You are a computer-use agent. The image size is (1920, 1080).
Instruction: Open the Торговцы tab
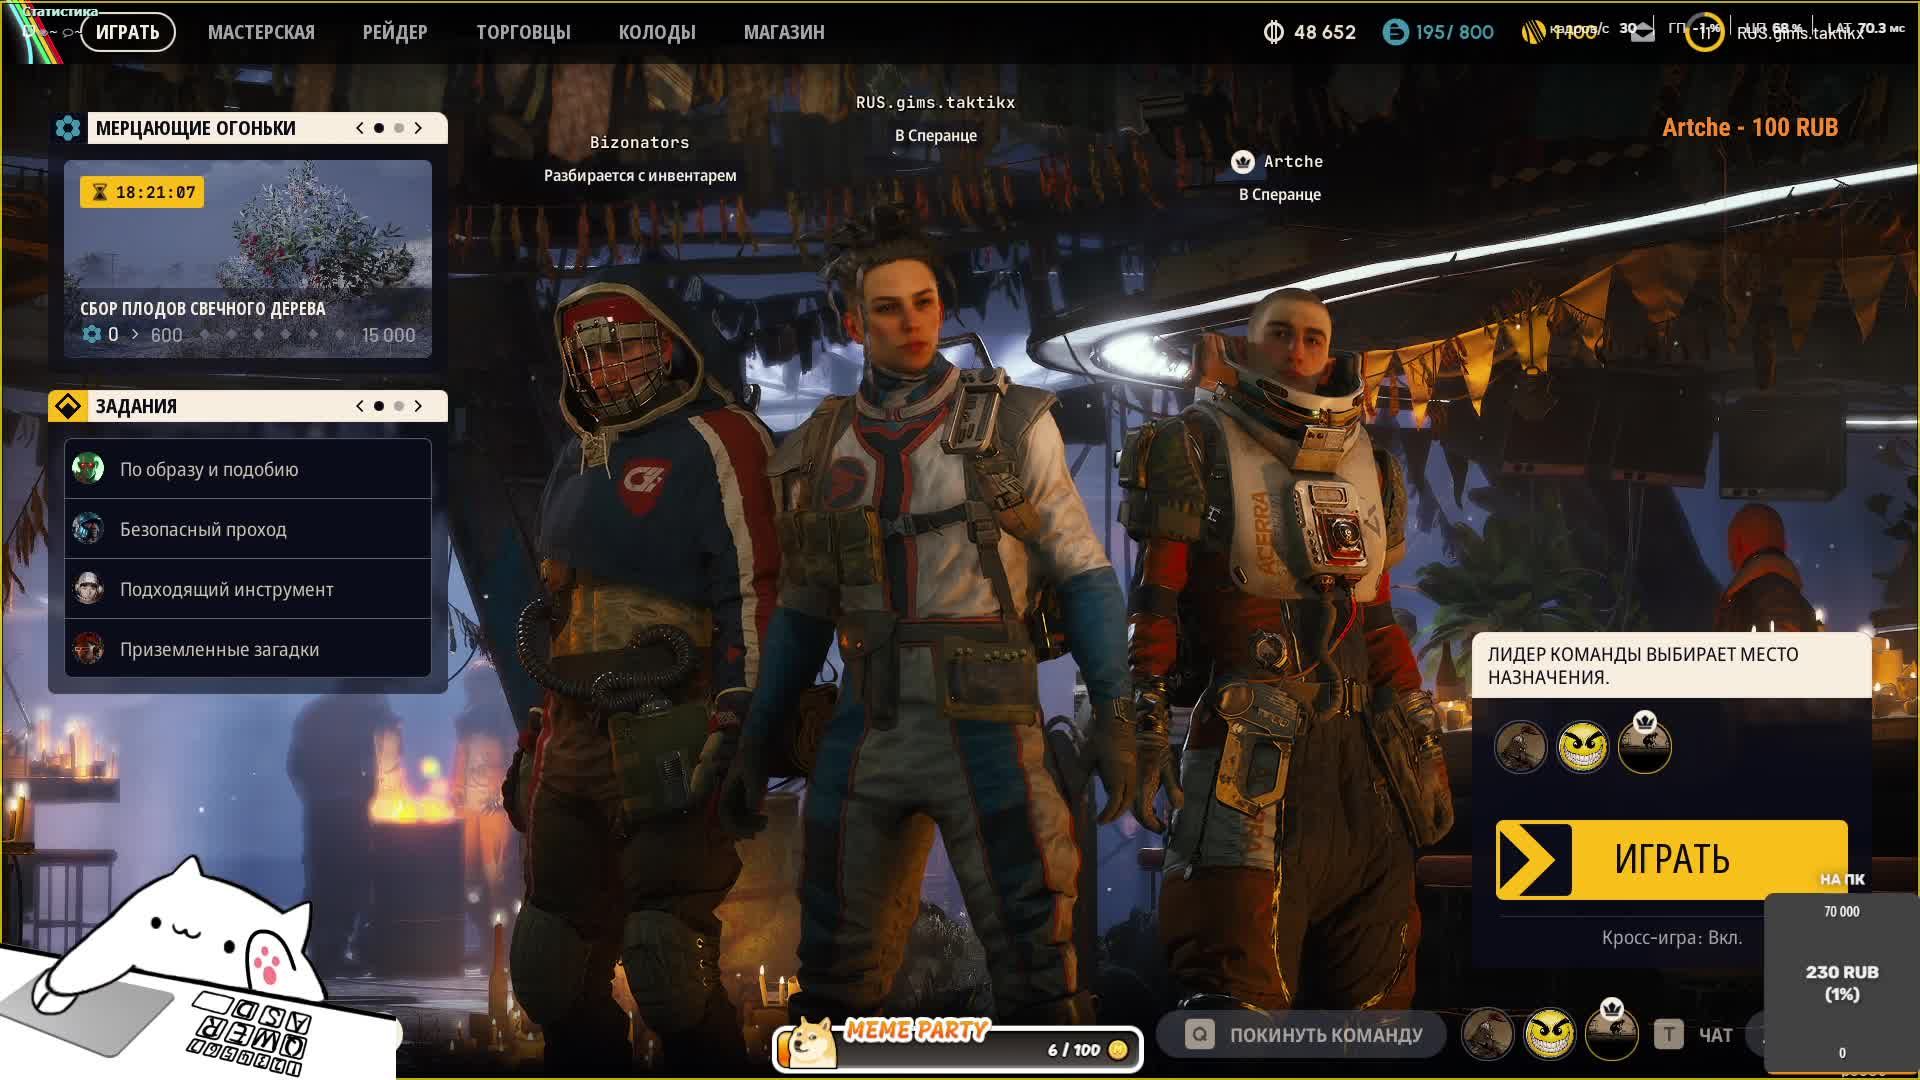(x=523, y=32)
